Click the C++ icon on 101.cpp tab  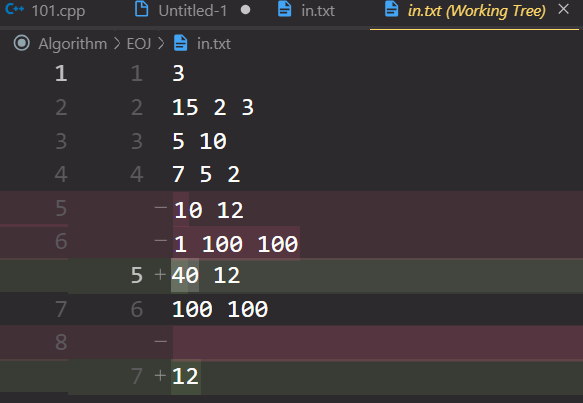[x=15, y=9]
